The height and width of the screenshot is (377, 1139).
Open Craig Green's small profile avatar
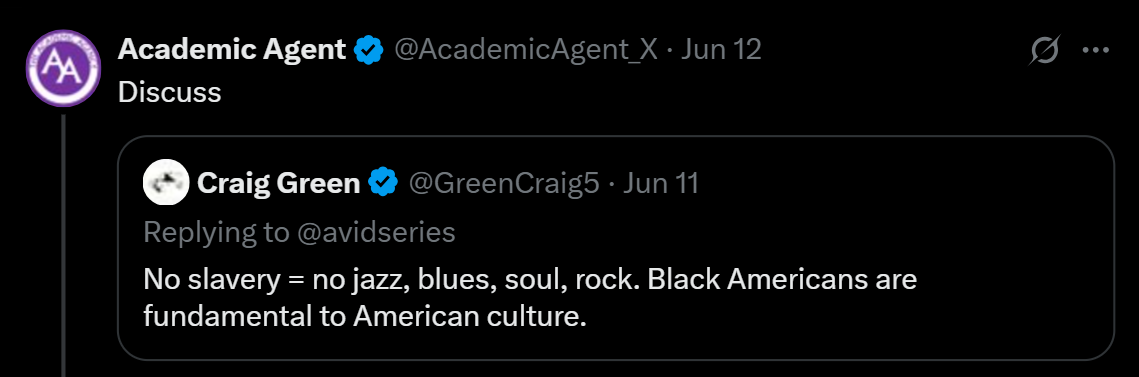(x=166, y=182)
